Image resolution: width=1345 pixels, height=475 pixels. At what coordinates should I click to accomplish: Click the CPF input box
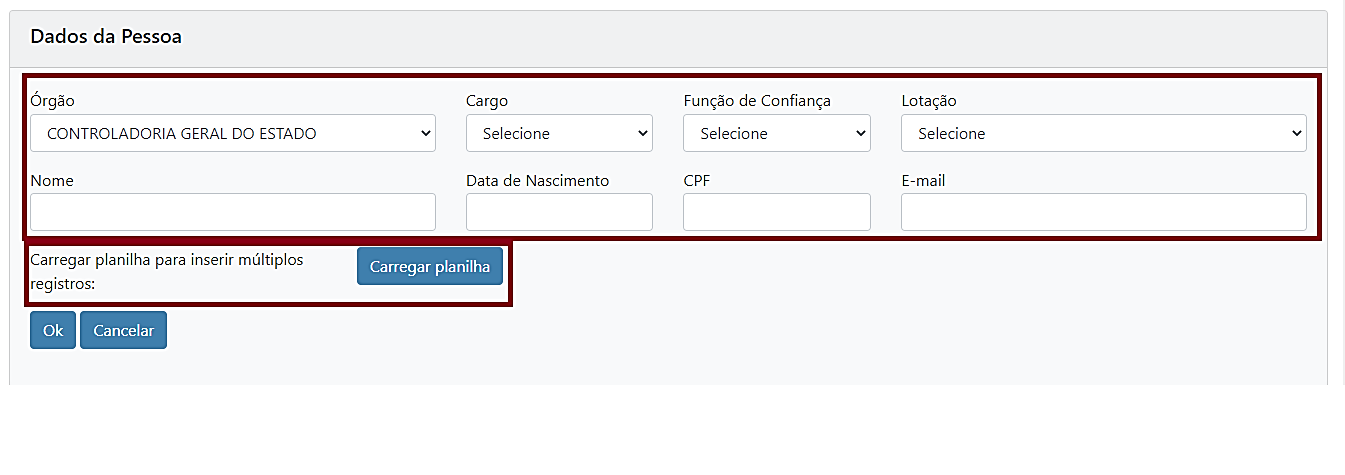[776, 212]
